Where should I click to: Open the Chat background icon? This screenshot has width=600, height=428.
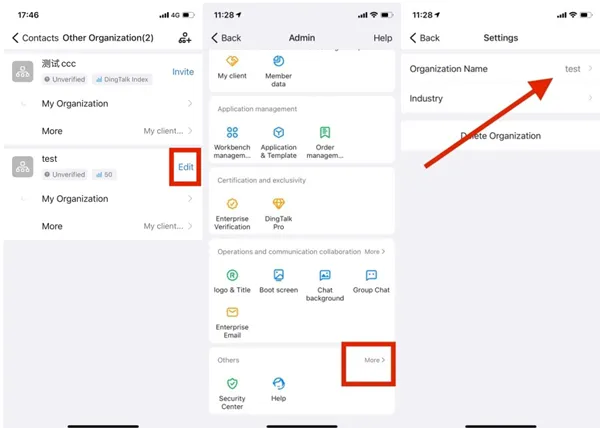coord(325,275)
